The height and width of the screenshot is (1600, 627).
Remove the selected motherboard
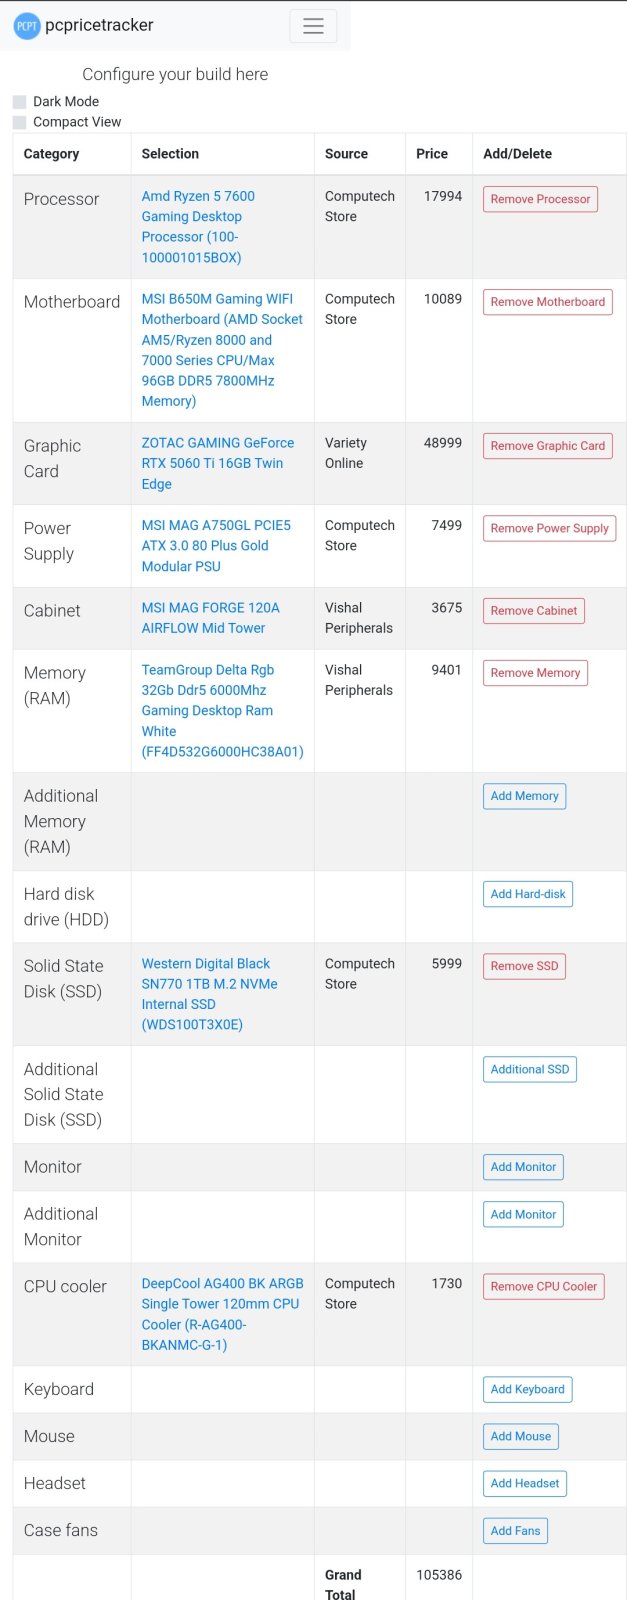pyautogui.click(x=547, y=302)
